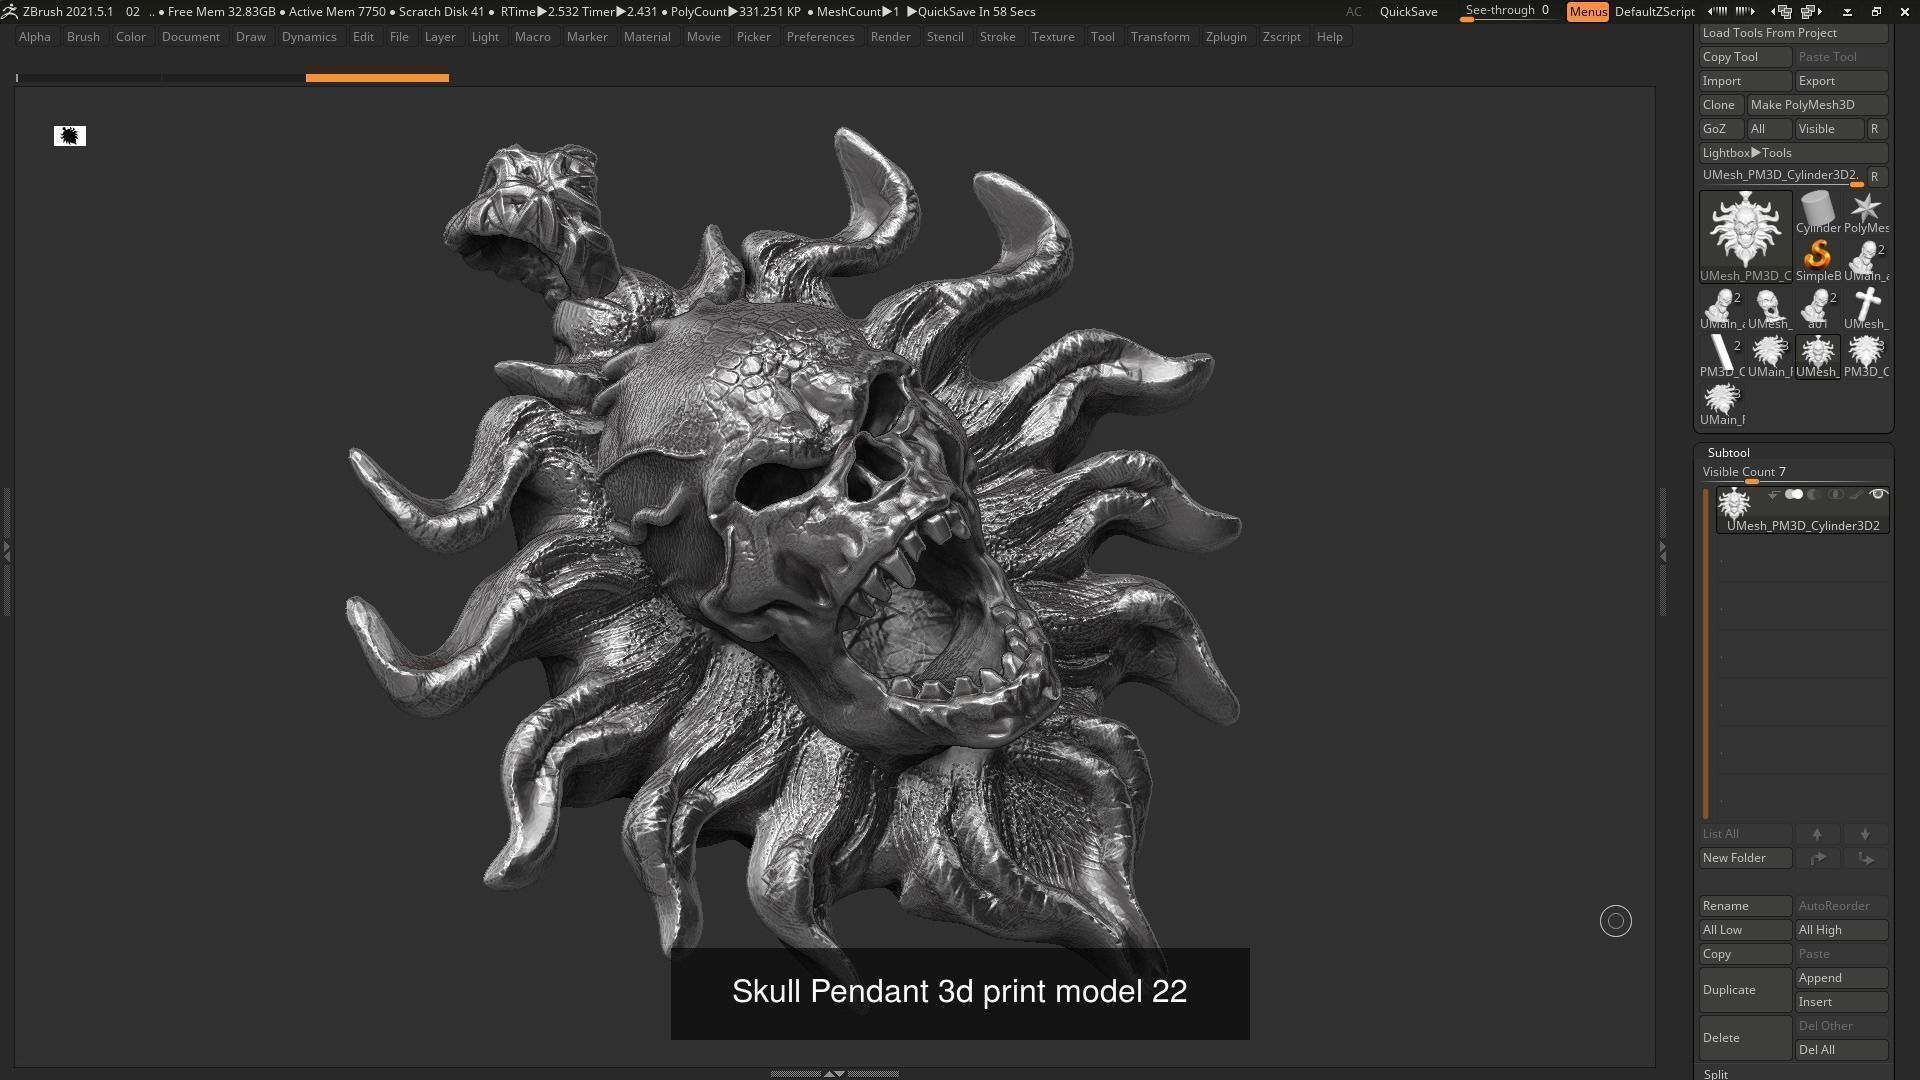Adjust tool name item slider

tap(1782, 176)
